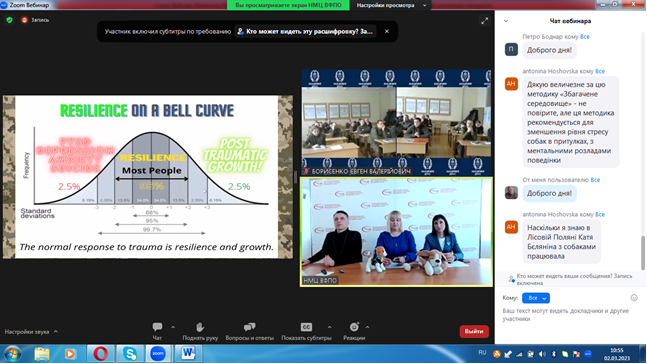Open the Chat panel icon
Screen dimensions: 647x364
pos(157,327)
